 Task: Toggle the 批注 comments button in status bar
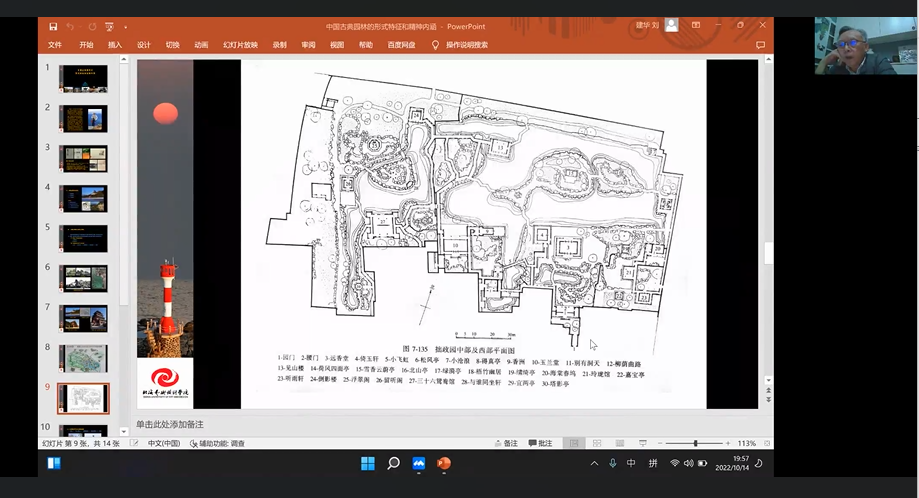click(x=539, y=443)
